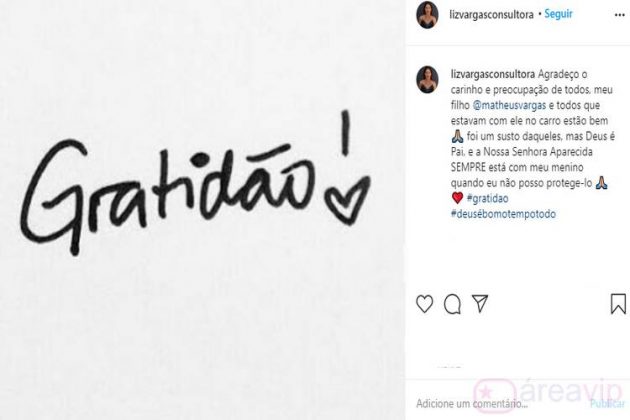This screenshot has width=630, height=420.
Task: Open lizvargasconsultora profile picture in header
Action: pyautogui.click(x=427, y=15)
